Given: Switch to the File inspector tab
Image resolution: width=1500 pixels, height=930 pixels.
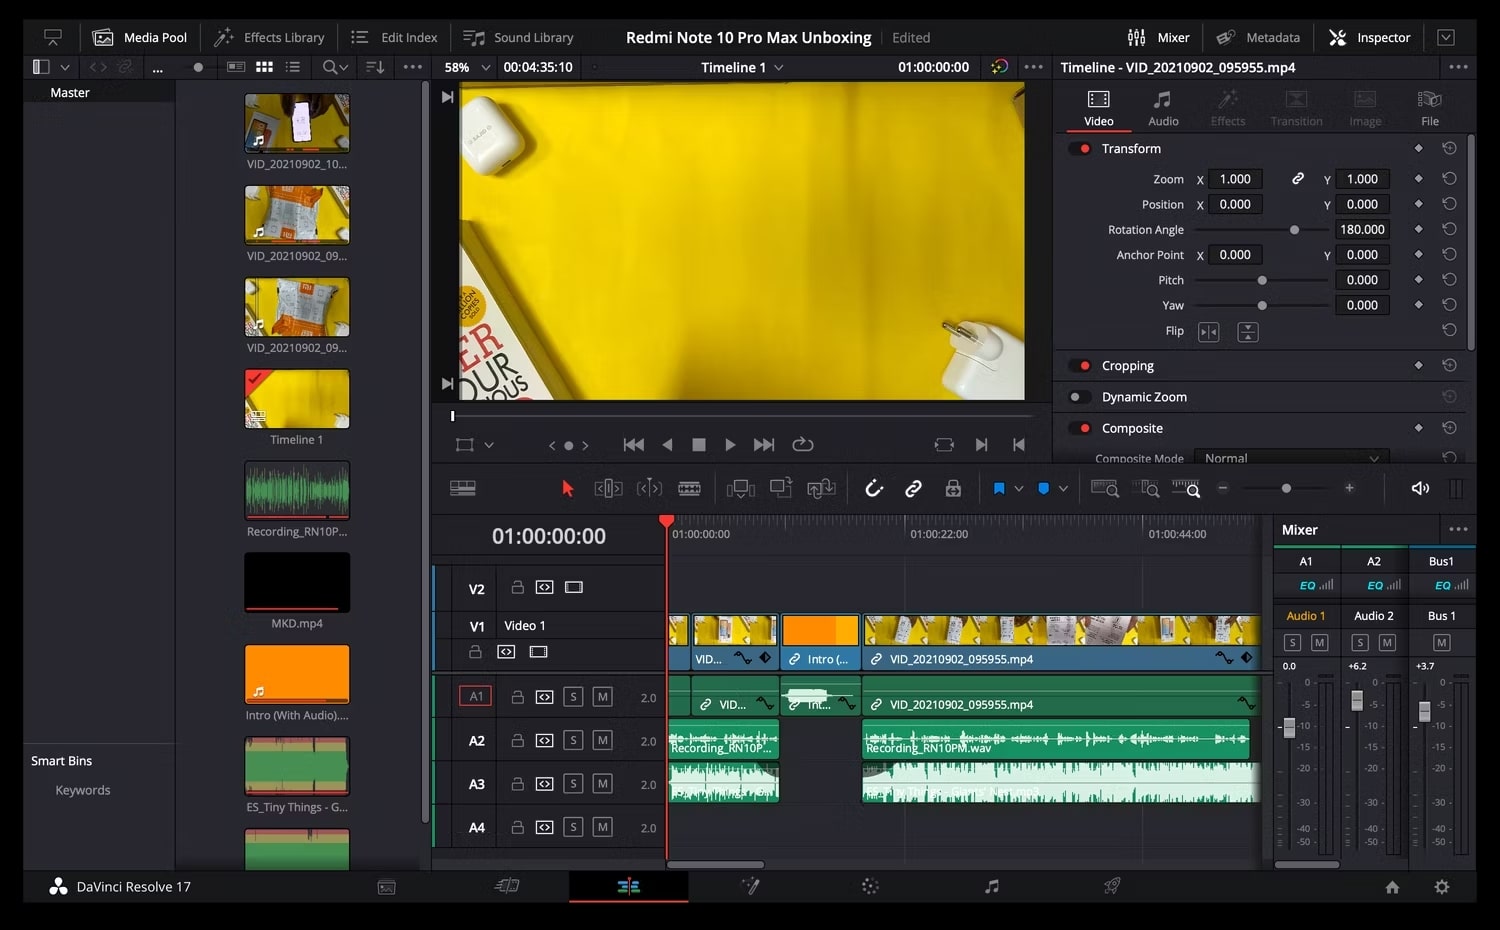Looking at the screenshot, I should point(1429,108).
